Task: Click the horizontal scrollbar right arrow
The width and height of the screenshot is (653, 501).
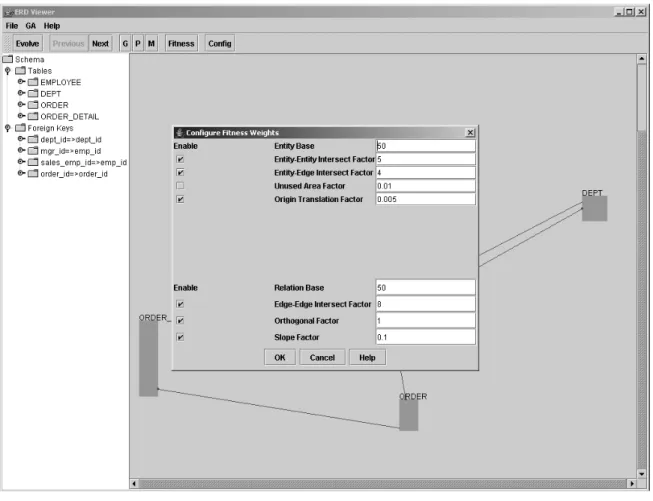Action: (x=632, y=484)
